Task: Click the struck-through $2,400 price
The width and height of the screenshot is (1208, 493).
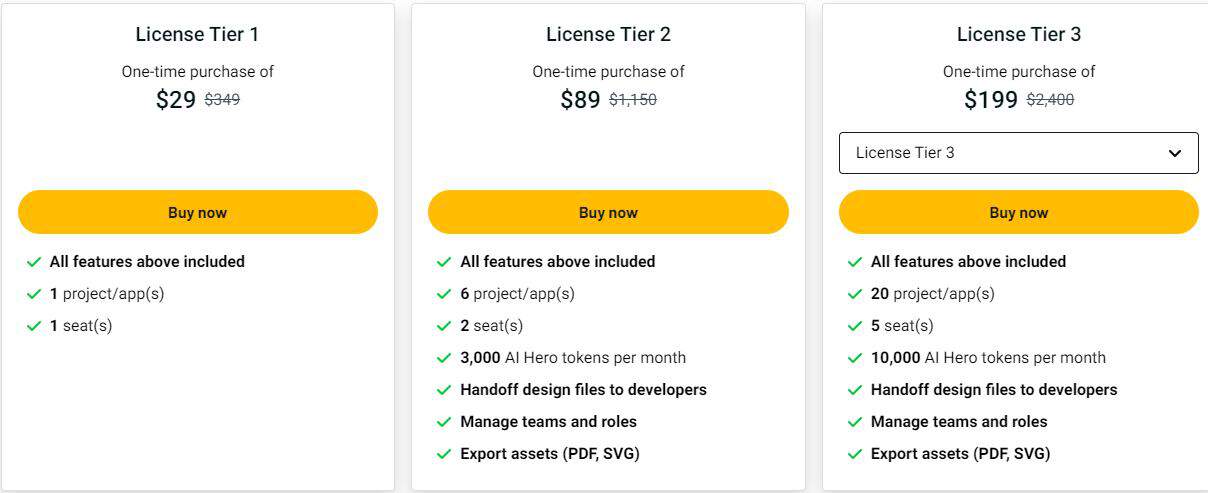Action: [x=1050, y=100]
